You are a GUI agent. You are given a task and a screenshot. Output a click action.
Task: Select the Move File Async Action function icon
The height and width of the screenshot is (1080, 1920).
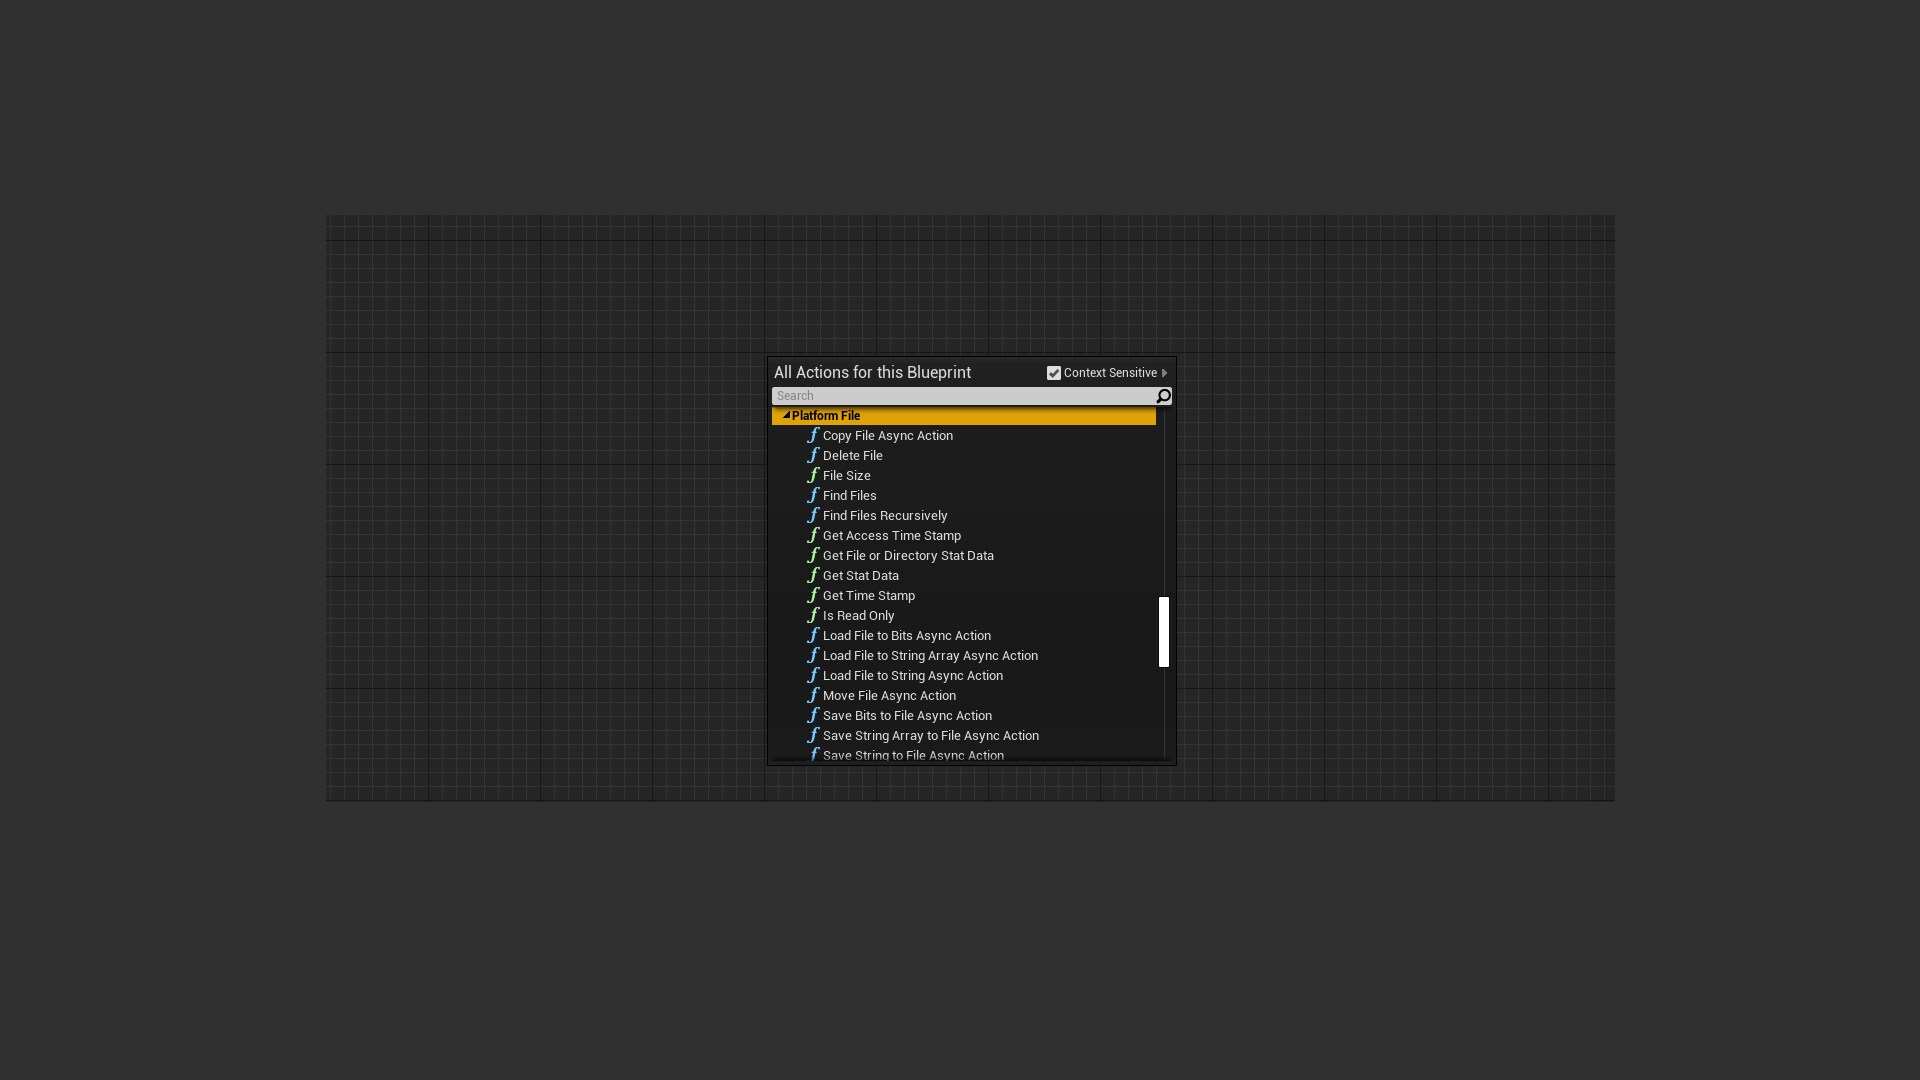pyautogui.click(x=813, y=695)
